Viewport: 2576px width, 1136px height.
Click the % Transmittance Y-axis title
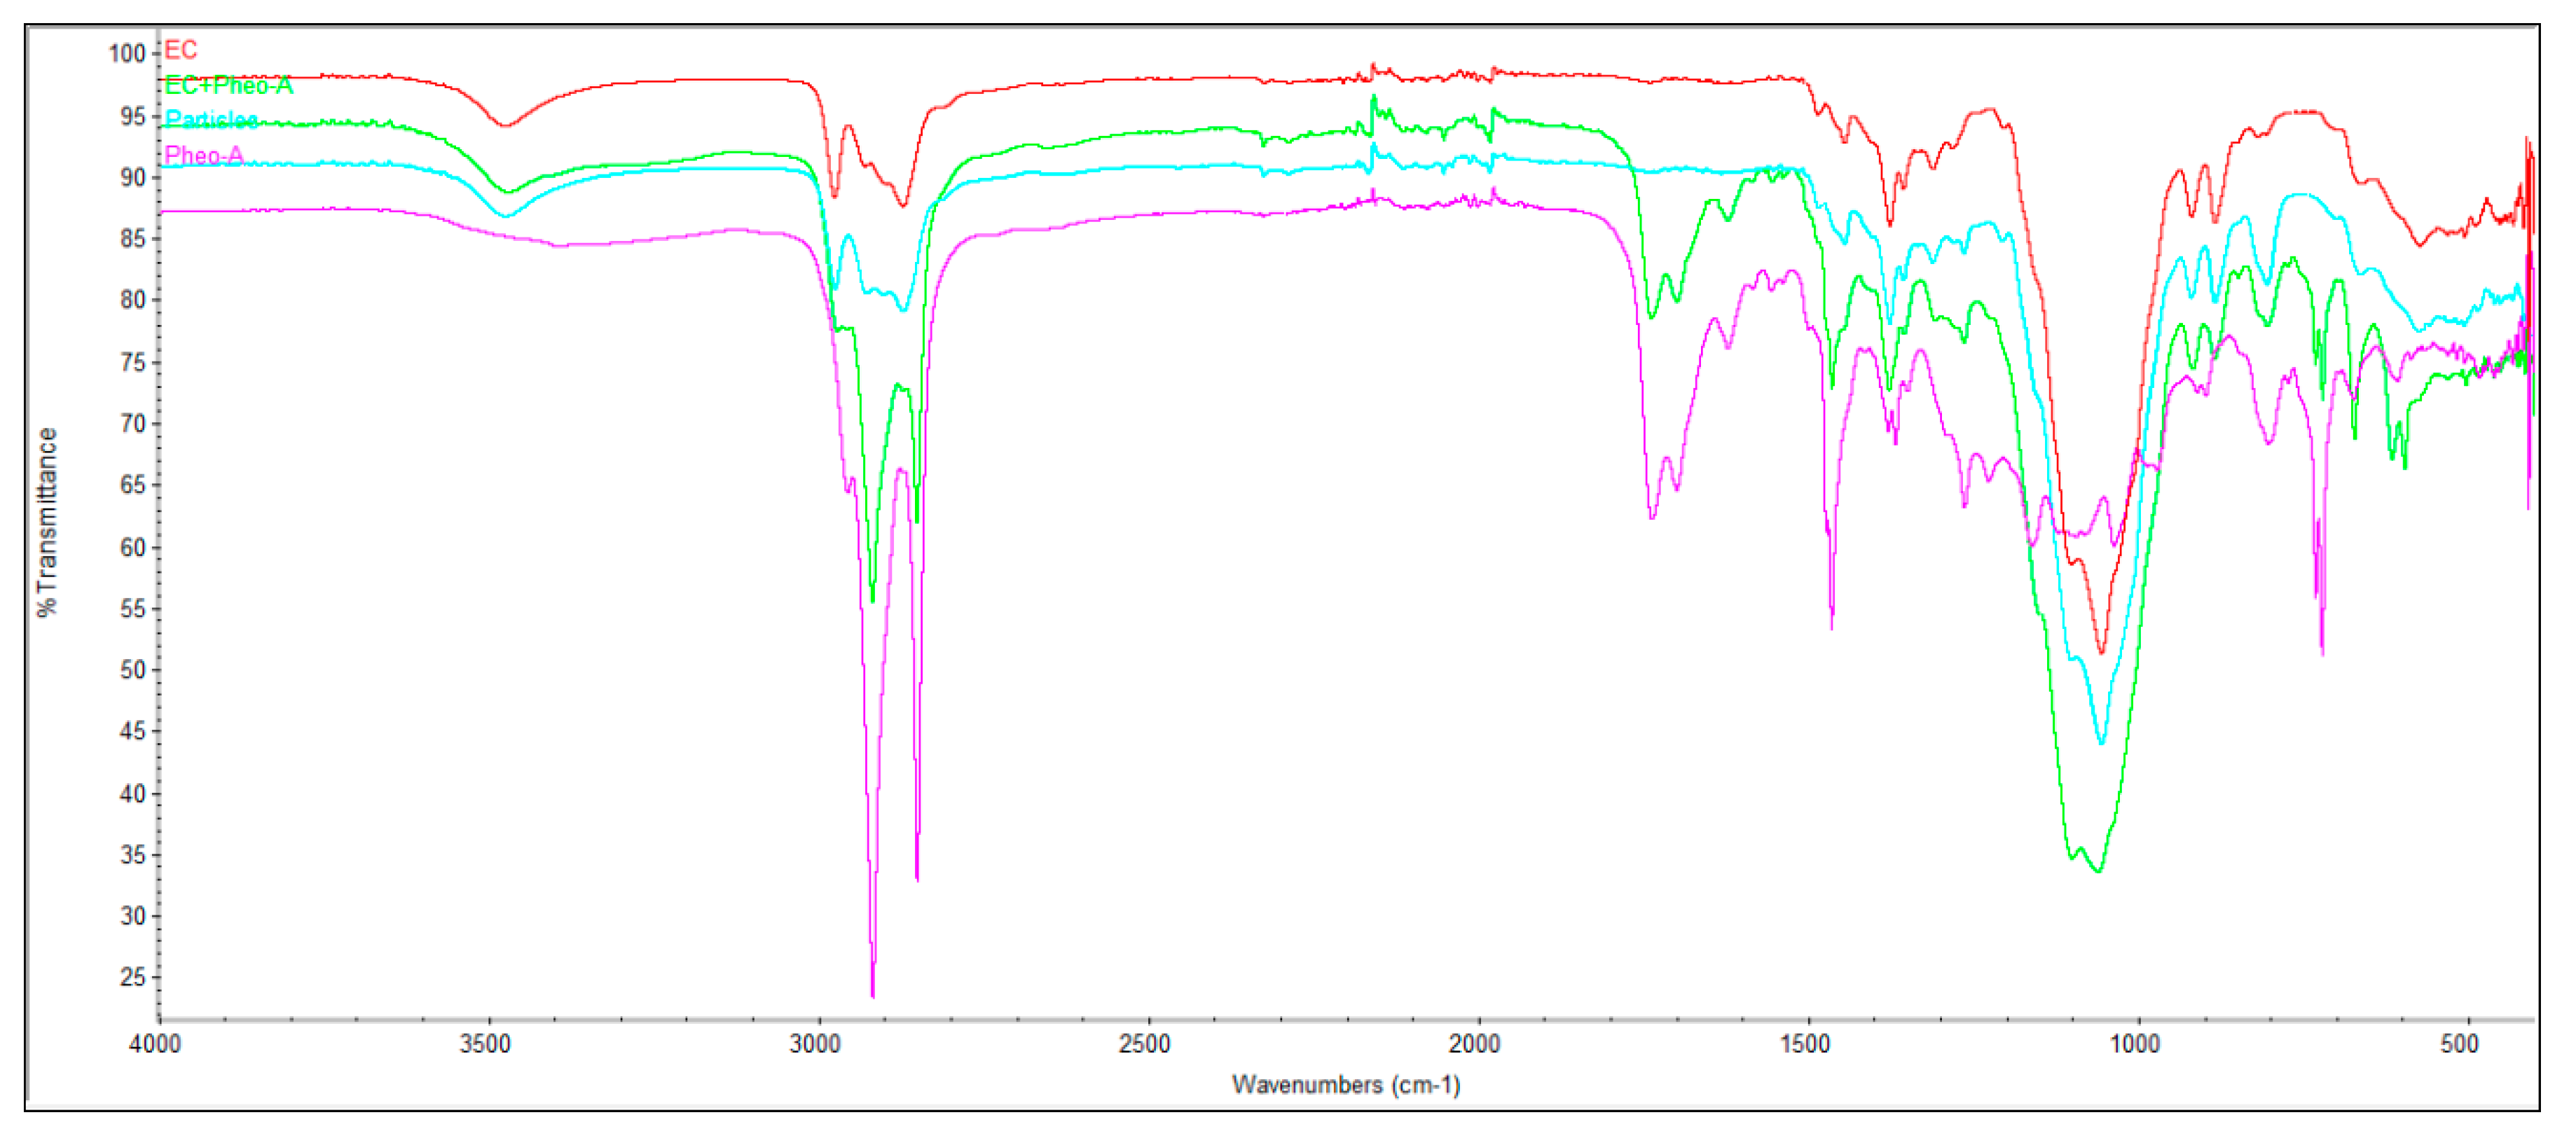[x=47, y=523]
